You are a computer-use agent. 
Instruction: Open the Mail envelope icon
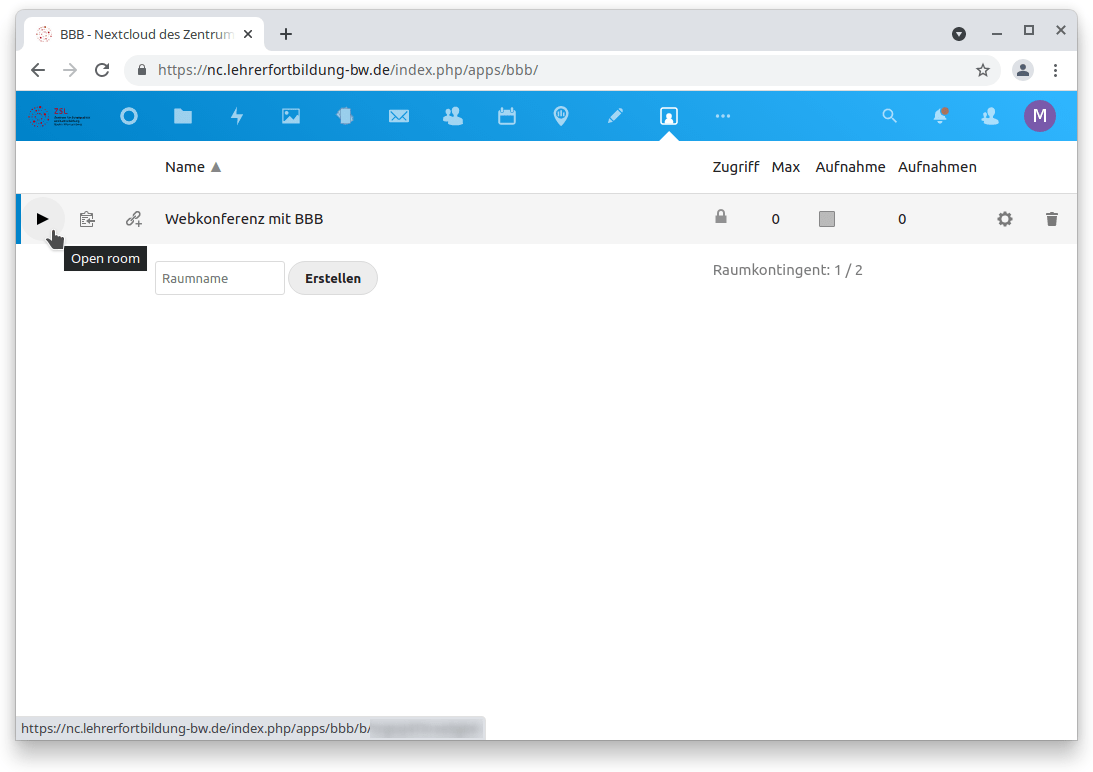tap(399, 116)
